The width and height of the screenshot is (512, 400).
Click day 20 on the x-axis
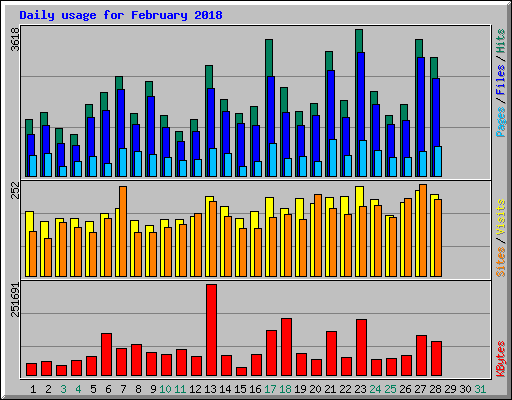point(315,389)
